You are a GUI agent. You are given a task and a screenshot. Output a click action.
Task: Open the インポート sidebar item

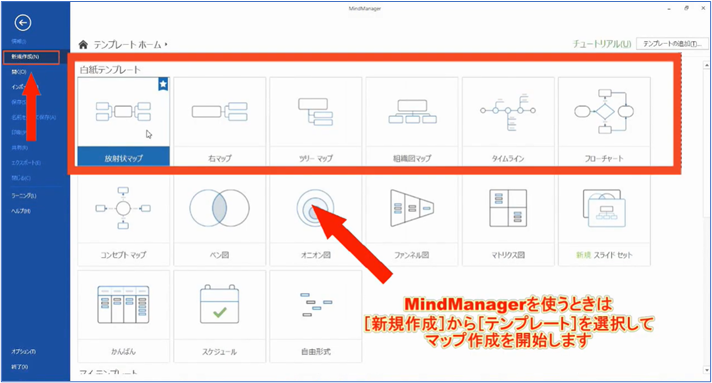tap(25, 87)
